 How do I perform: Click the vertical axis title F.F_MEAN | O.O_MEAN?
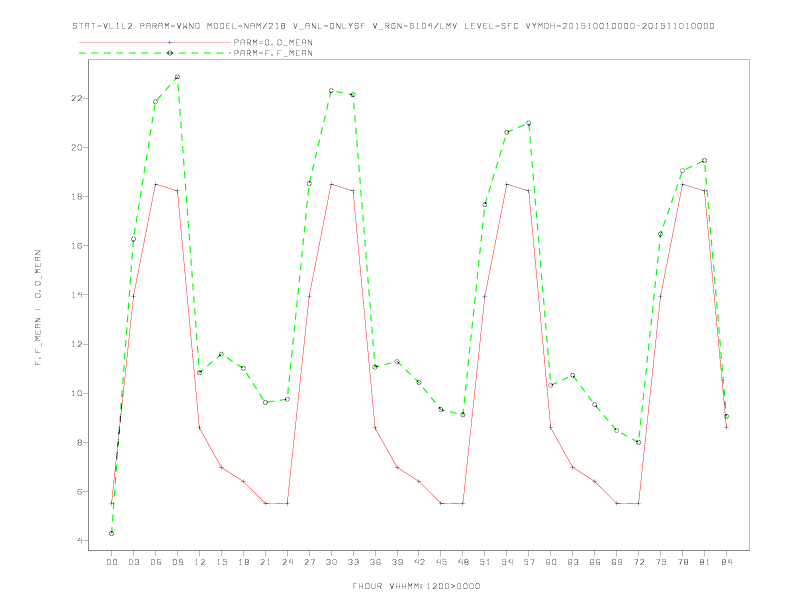(38, 308)
